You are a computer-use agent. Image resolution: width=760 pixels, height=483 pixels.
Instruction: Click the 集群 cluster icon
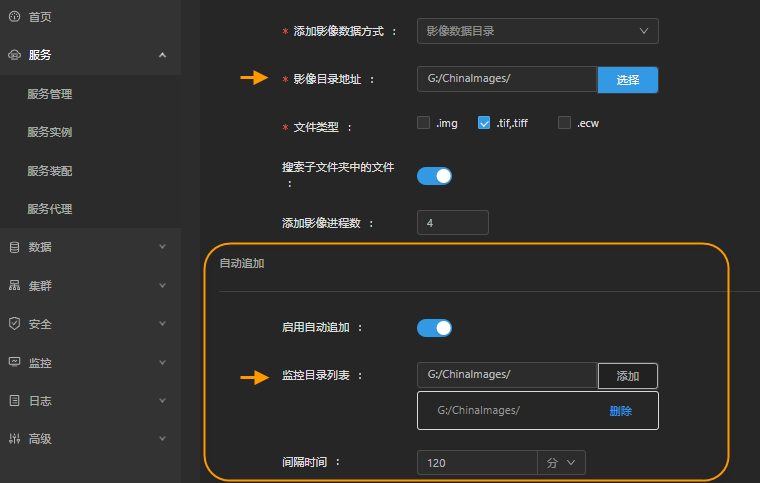click(14, 285)
